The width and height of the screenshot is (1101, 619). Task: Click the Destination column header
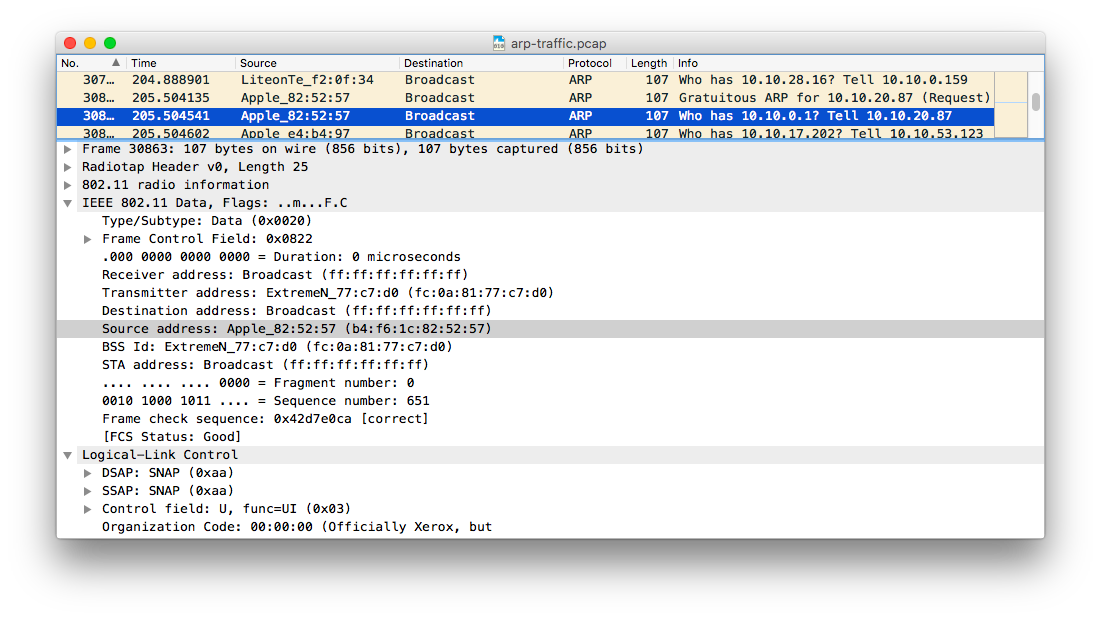click(481, 63)
